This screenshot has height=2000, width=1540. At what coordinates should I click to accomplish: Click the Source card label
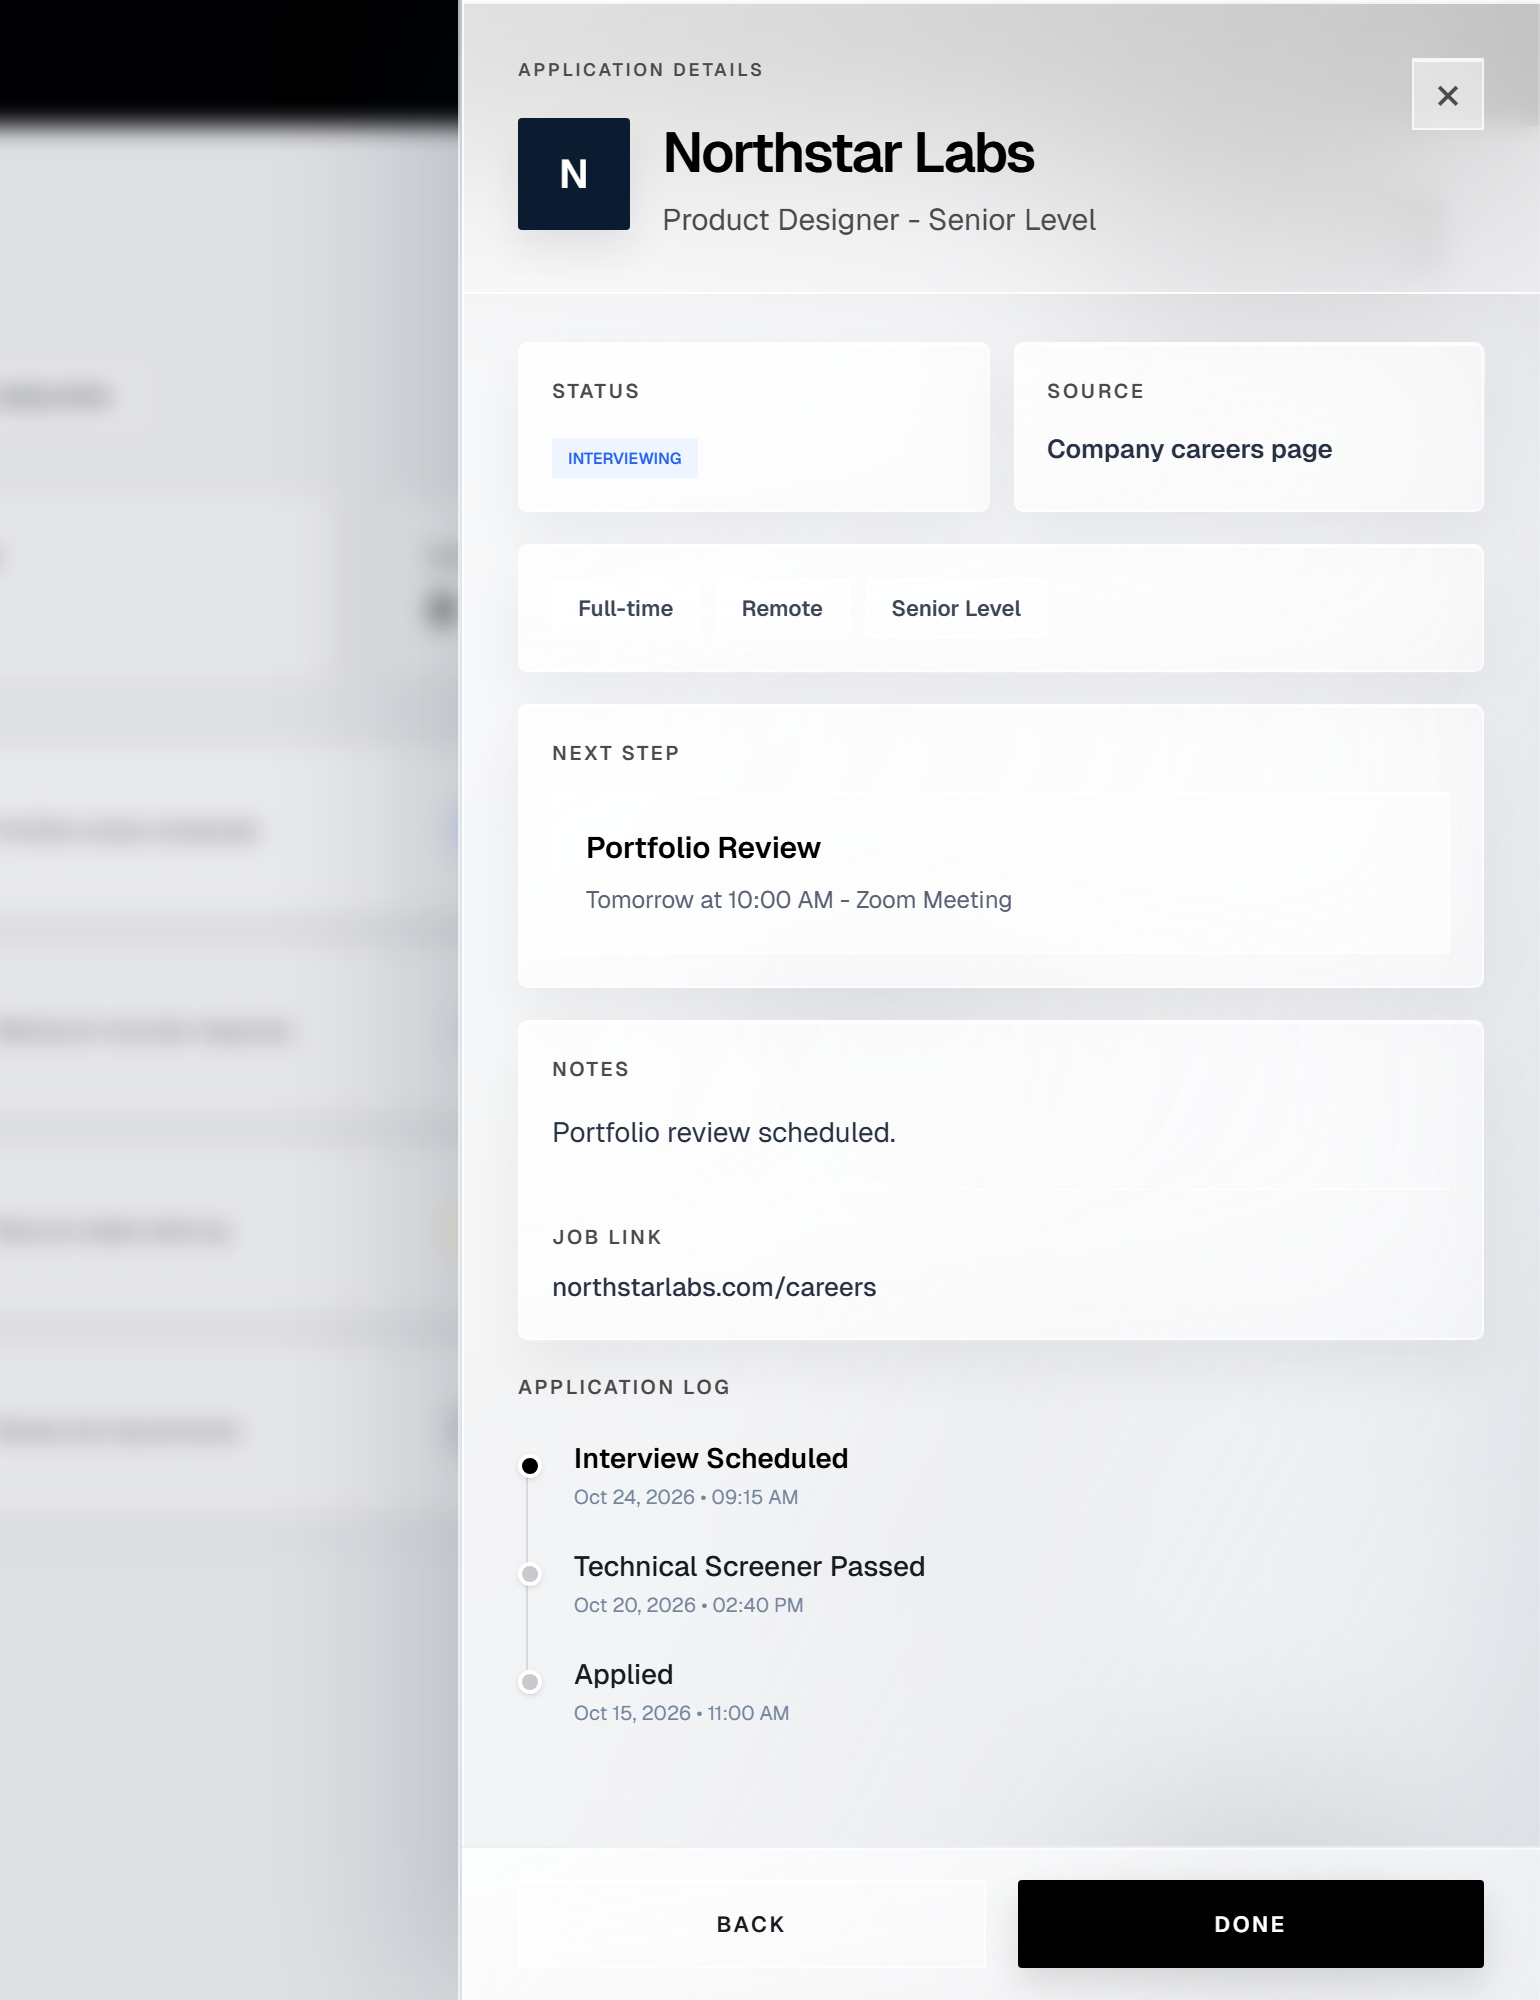(1096, 391)
